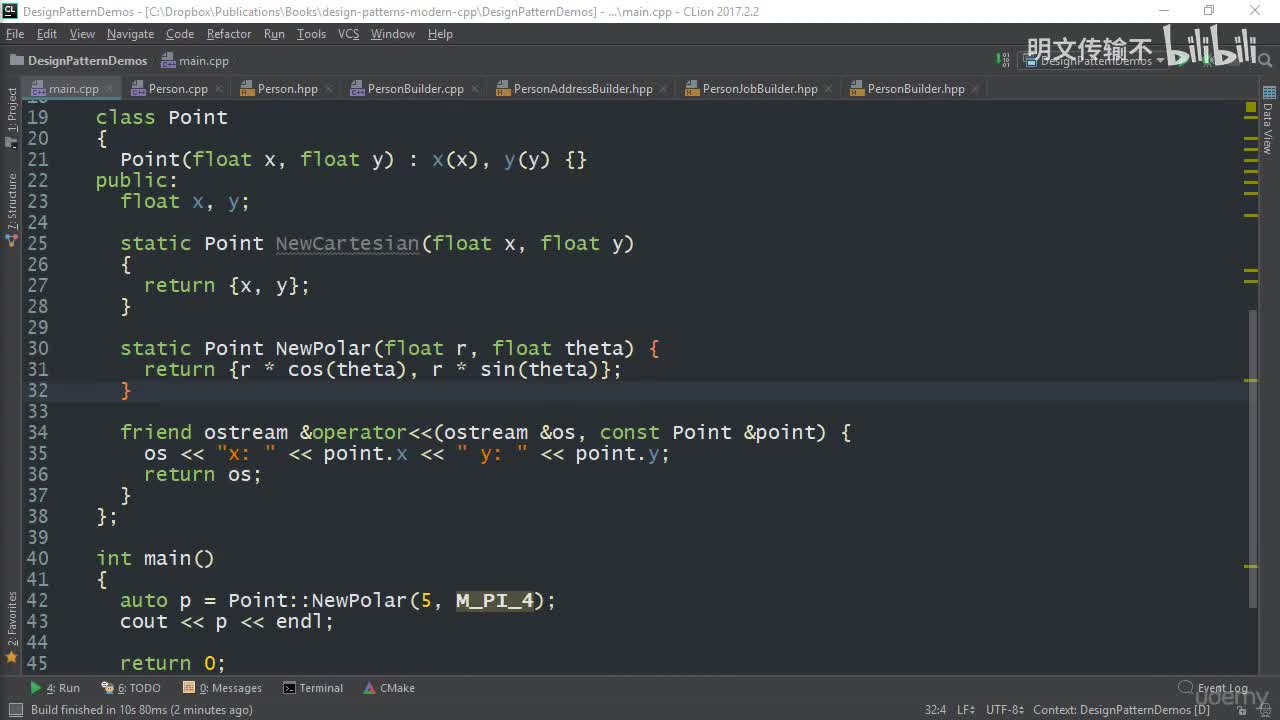Open the Edit menu
Viewport: 1280px width, 720px height.
(47, 34)
